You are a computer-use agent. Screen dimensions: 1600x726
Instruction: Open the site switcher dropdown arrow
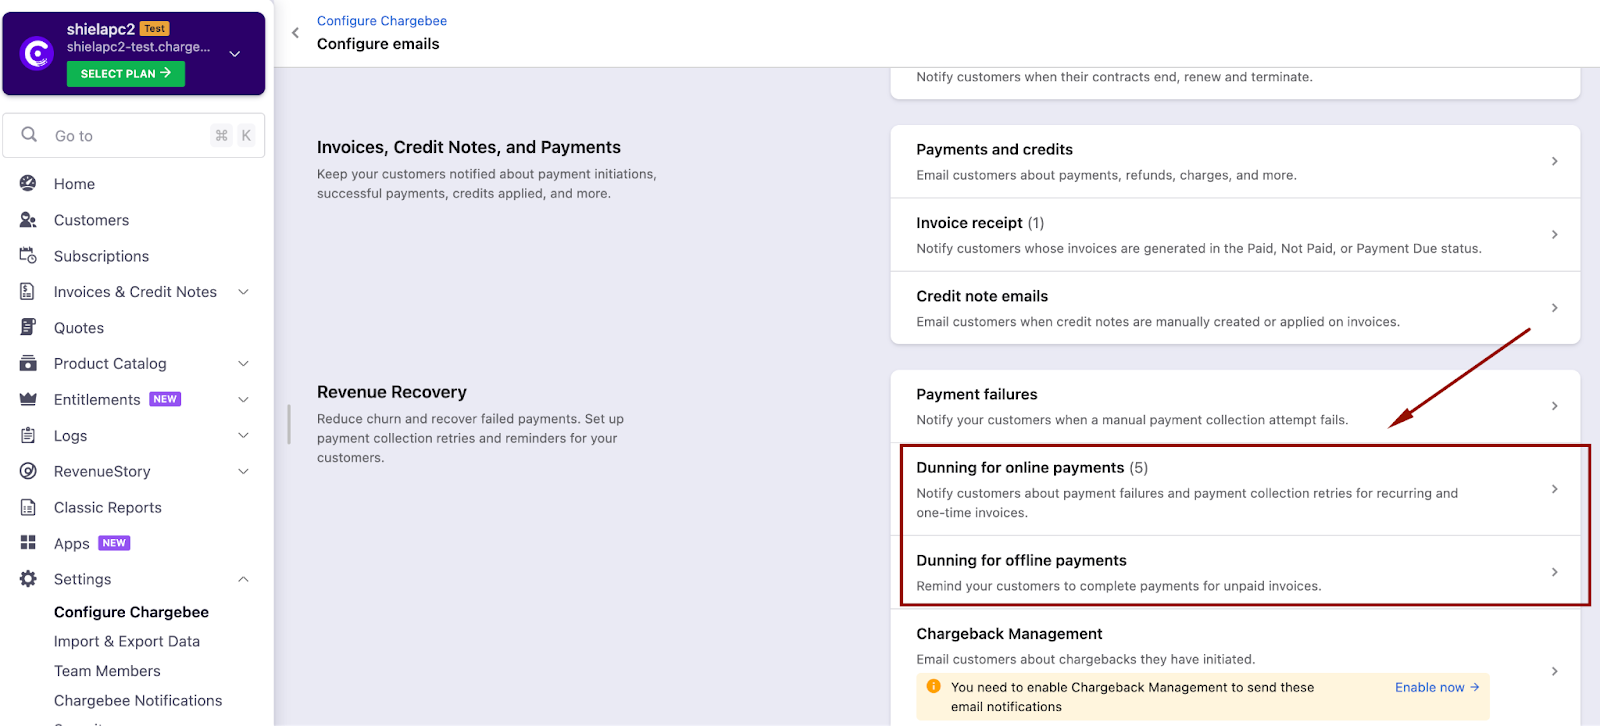point(235,54)
